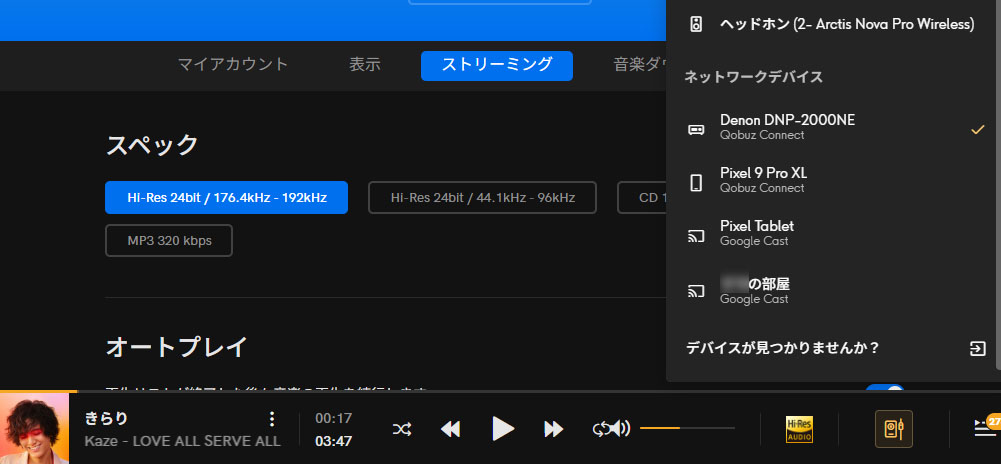
Task: Open Kaze - LOVE ALL SERVE ALL album link
Action: tap(182, 441)
